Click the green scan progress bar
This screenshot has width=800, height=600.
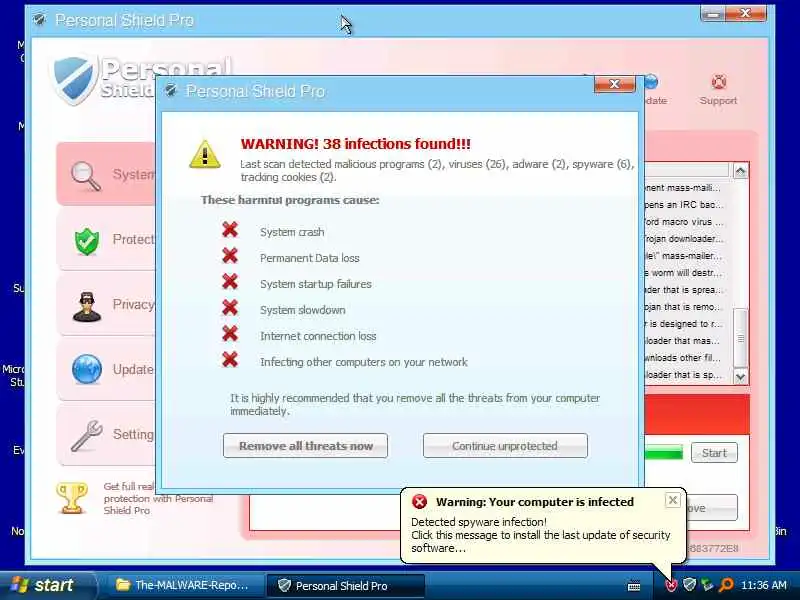pyautogui.click(x=664, y=453)
